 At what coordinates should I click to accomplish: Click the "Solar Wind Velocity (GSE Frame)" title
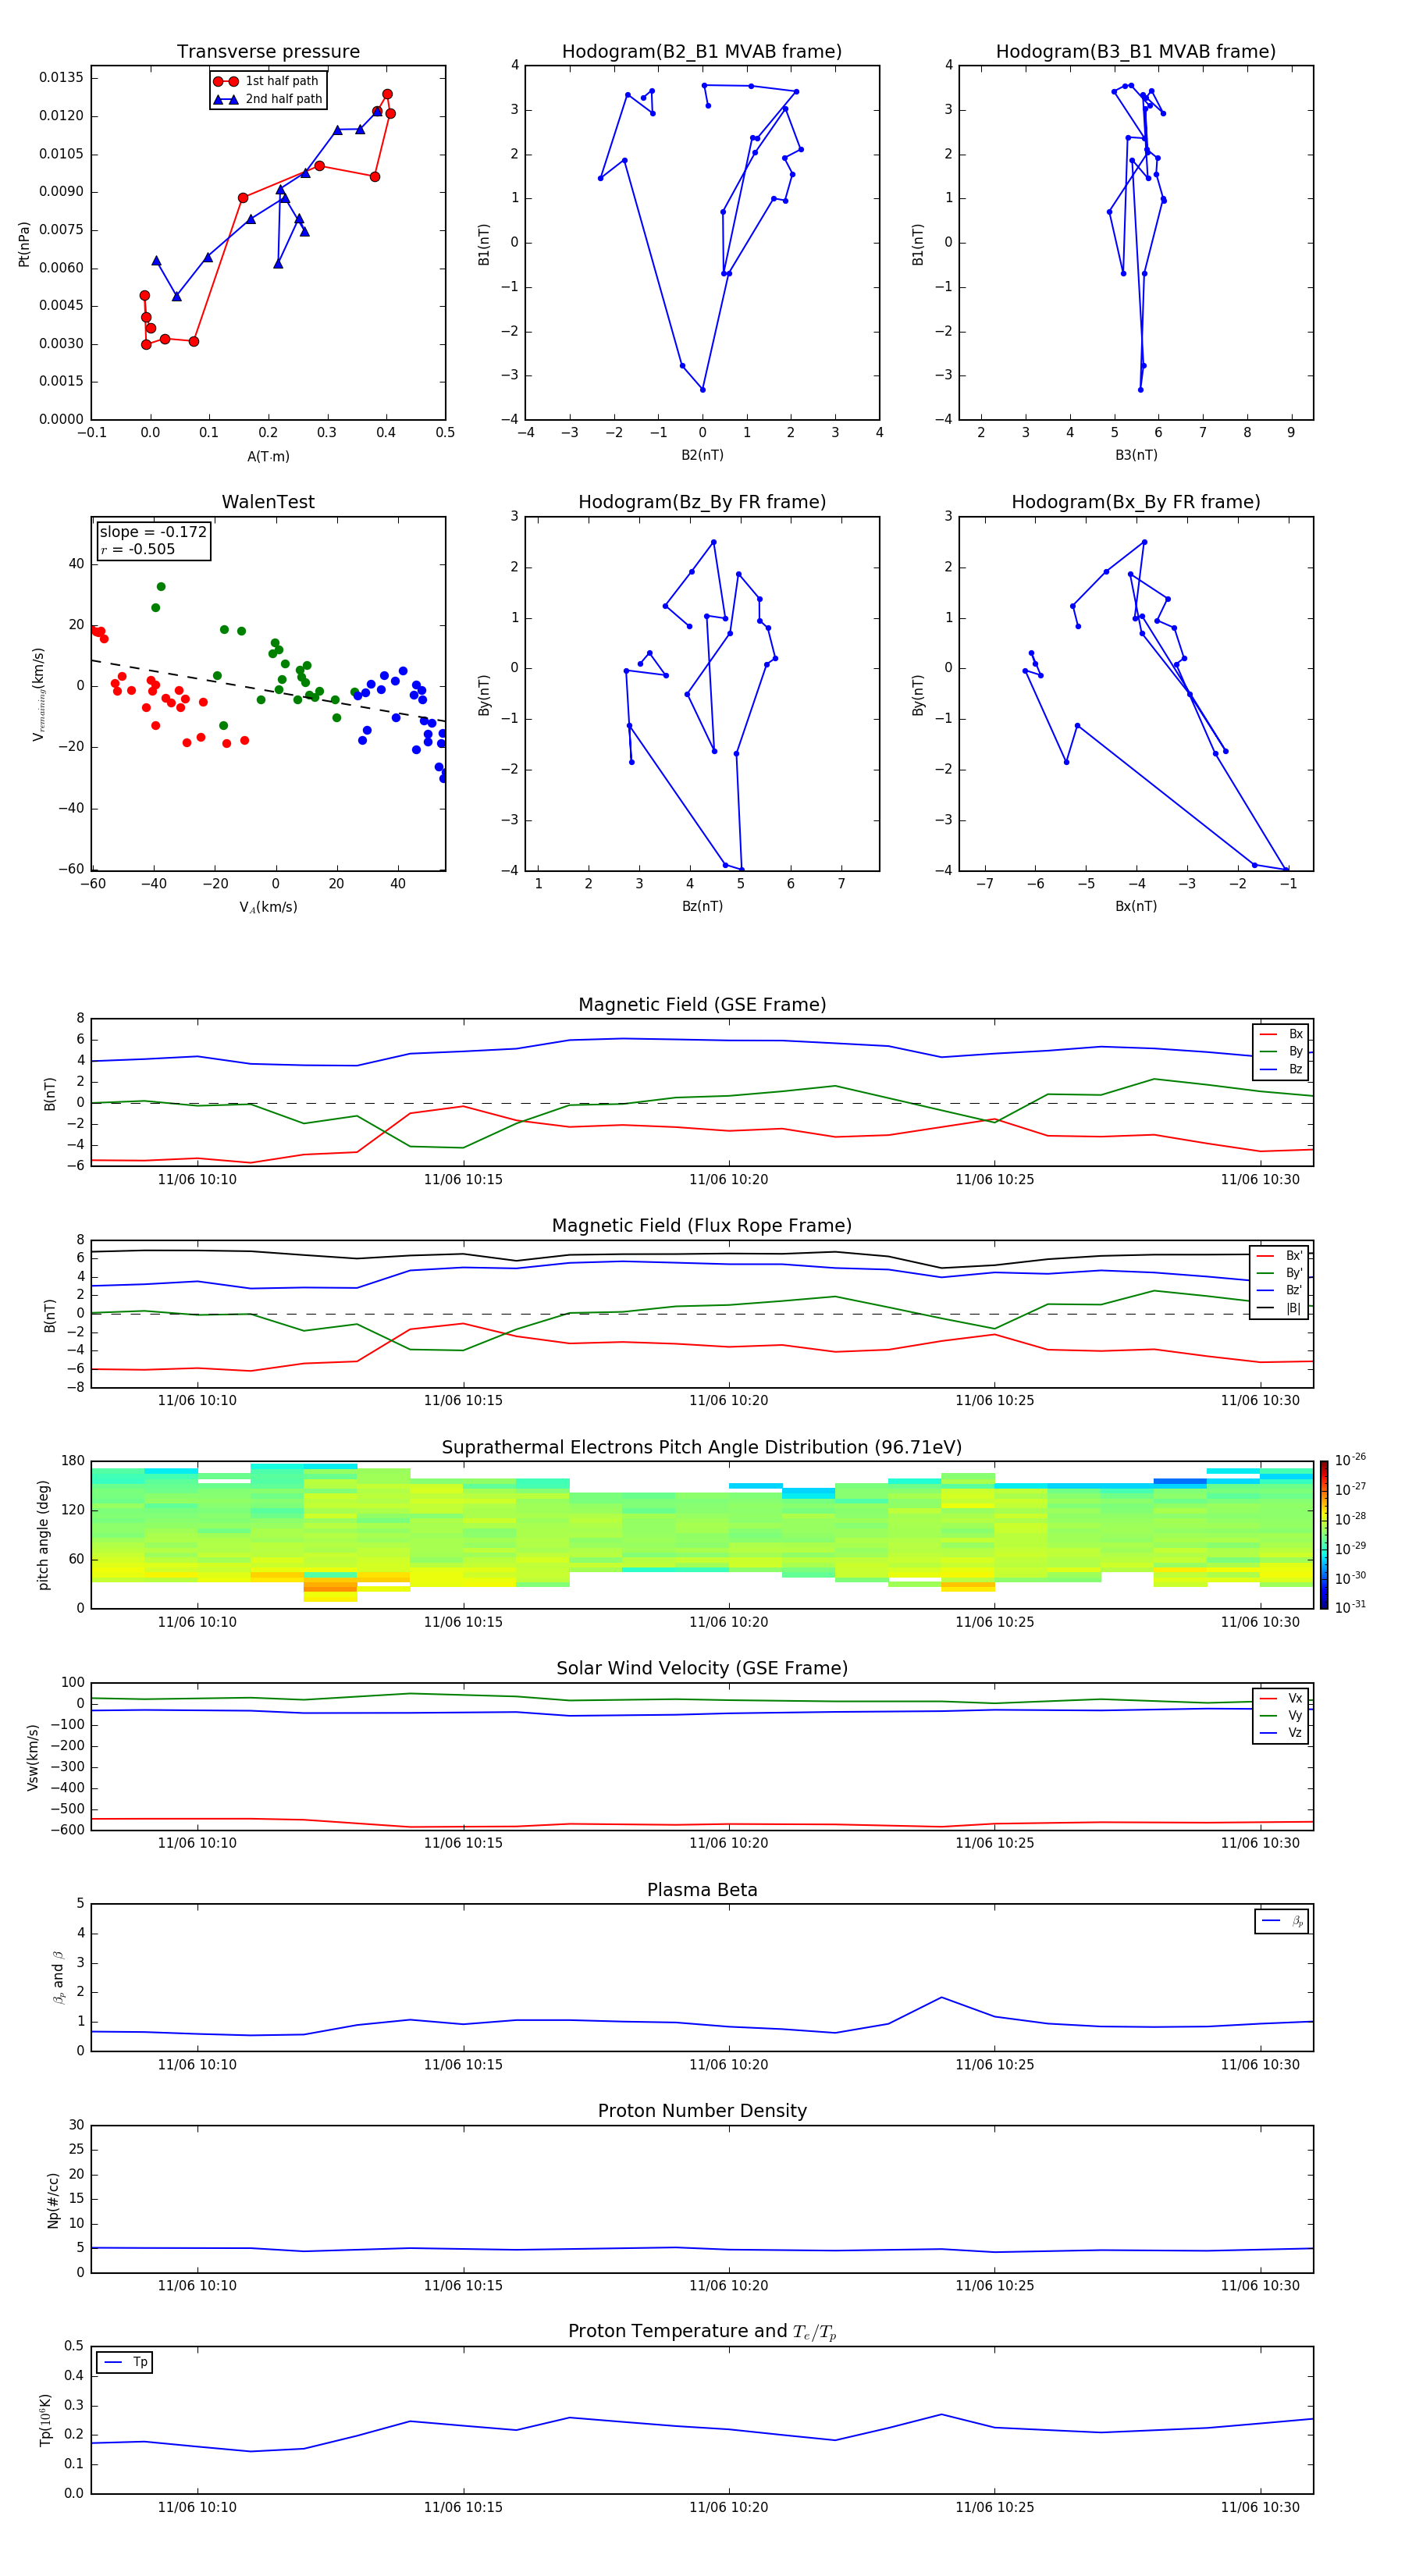(702, 1669)
